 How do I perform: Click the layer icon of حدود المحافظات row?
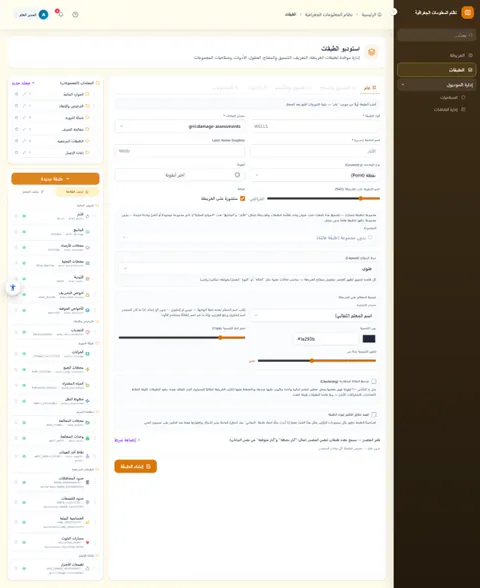pyautogui.click(x=87, y=482)
